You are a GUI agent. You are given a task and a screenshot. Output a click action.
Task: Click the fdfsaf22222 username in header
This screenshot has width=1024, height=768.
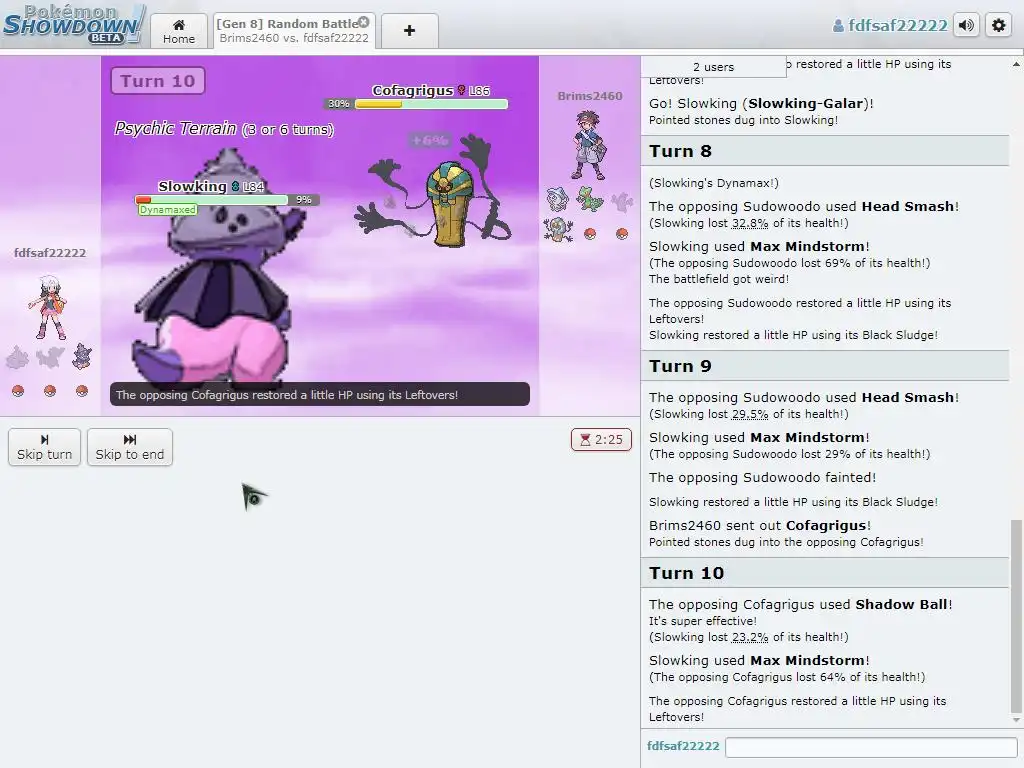pyautogui.click(x=889, y=25)
